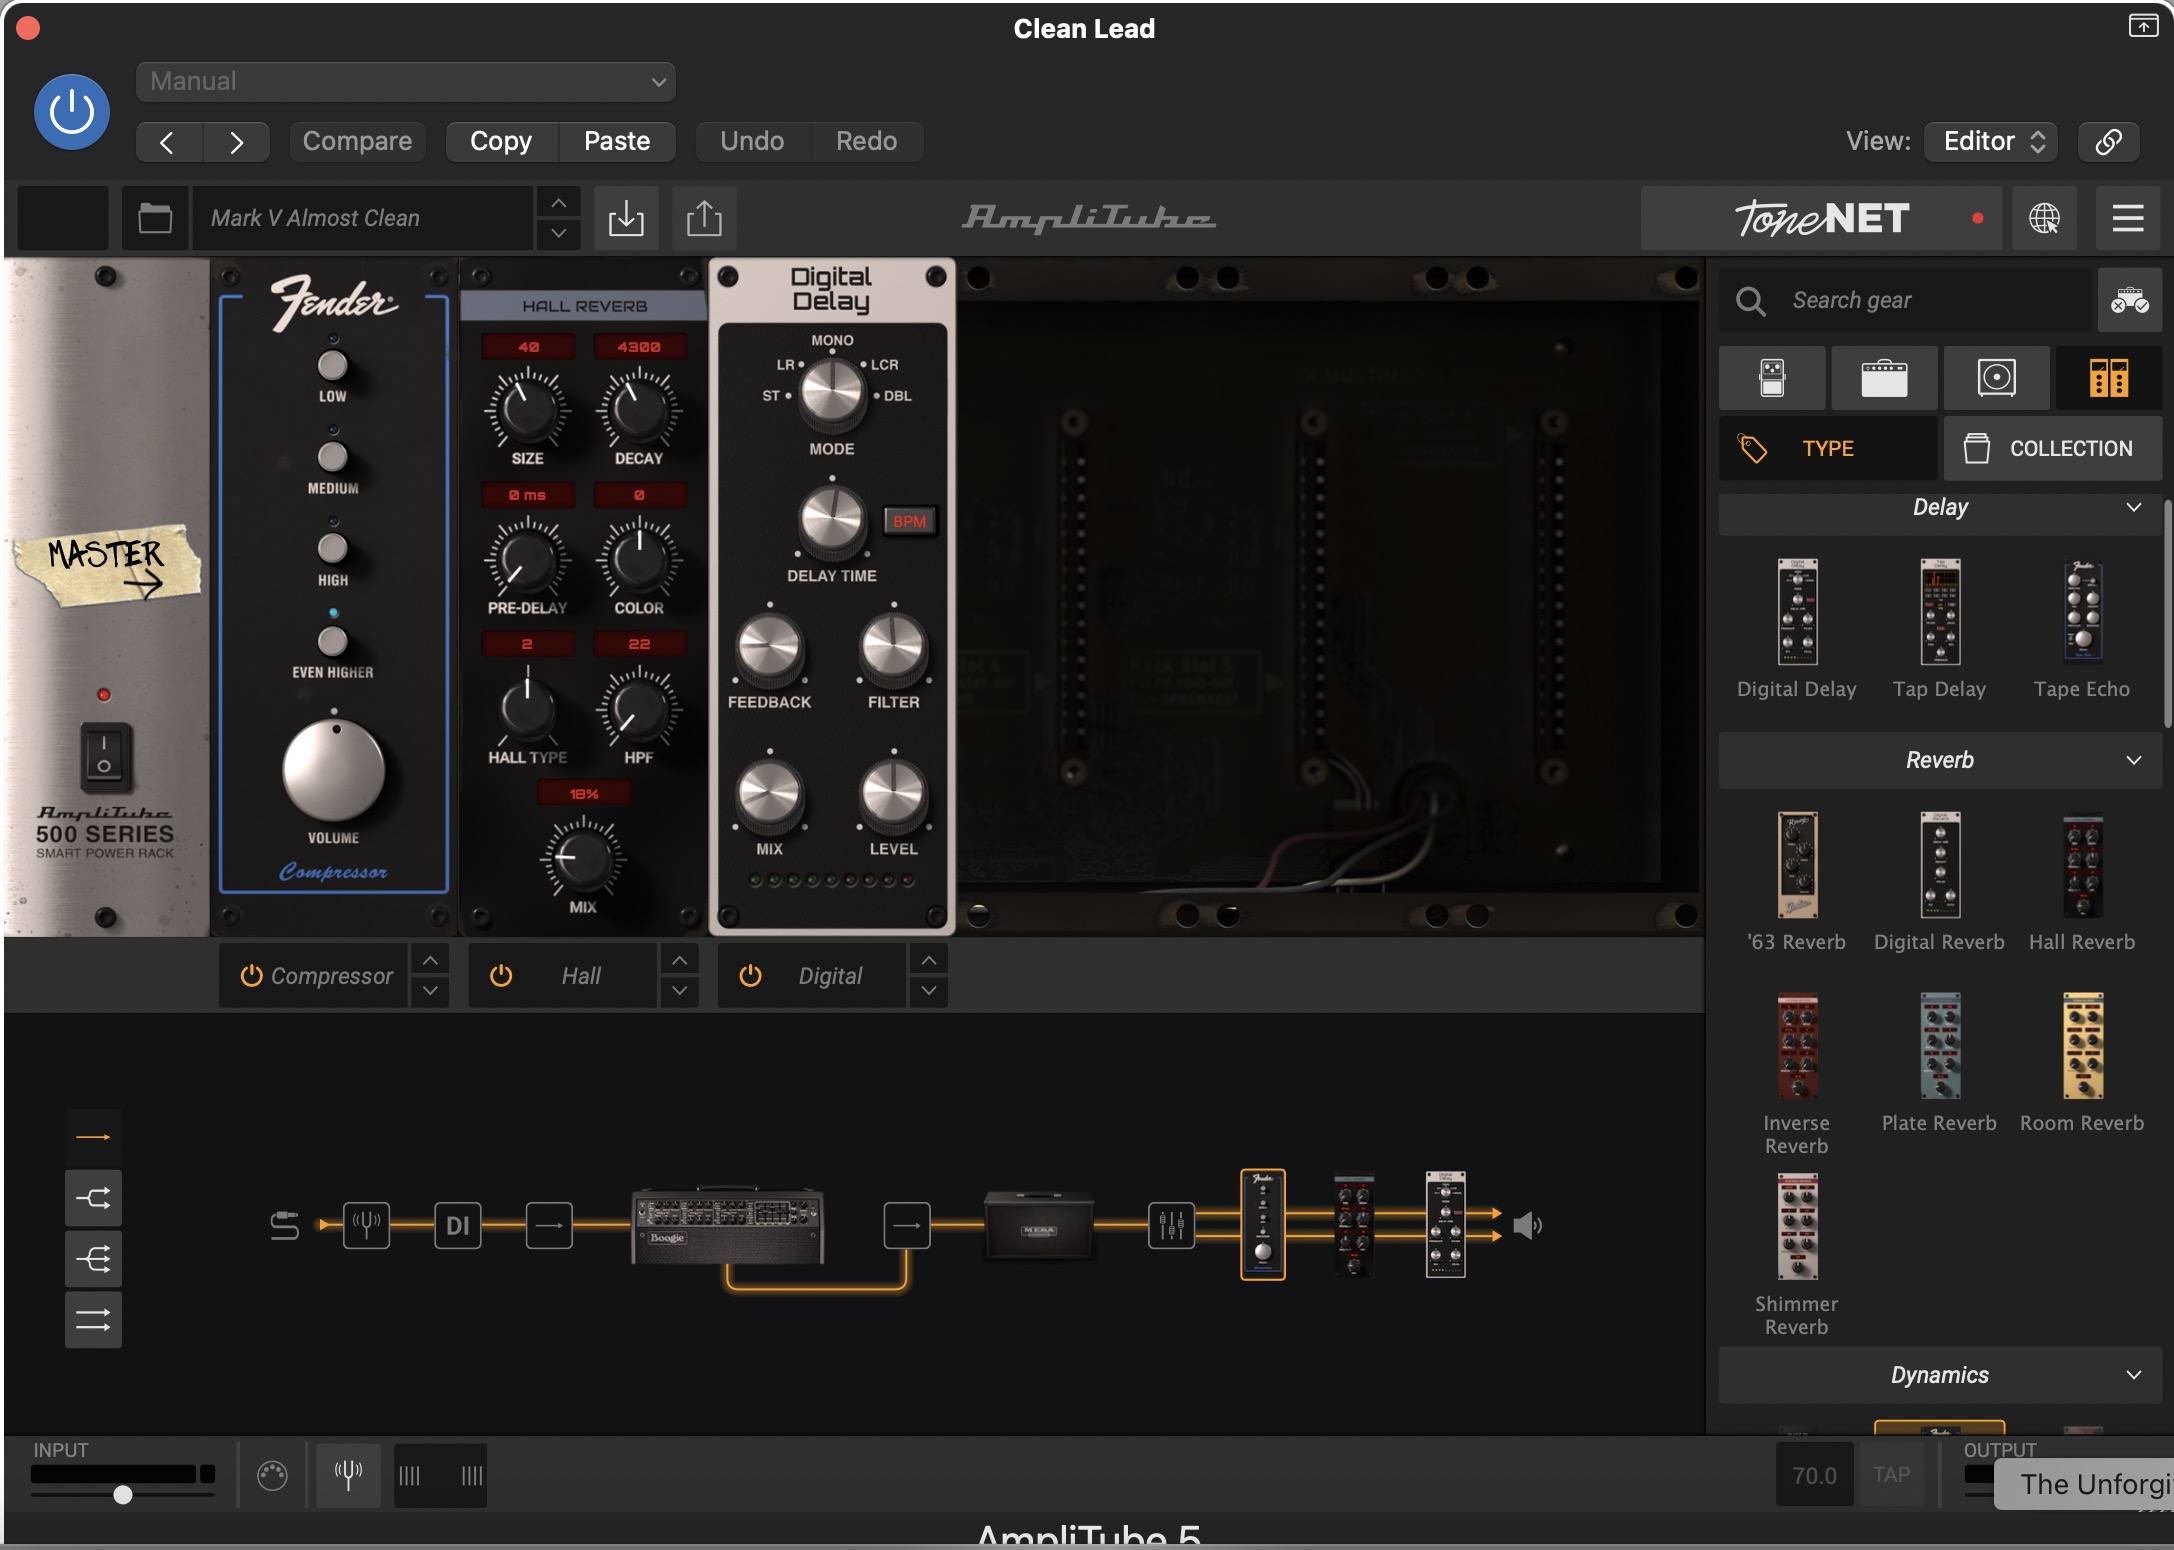Select the cabinet speaker gear category icon
This screenshot has height=1550, width=2174.
click(1996, 378)
